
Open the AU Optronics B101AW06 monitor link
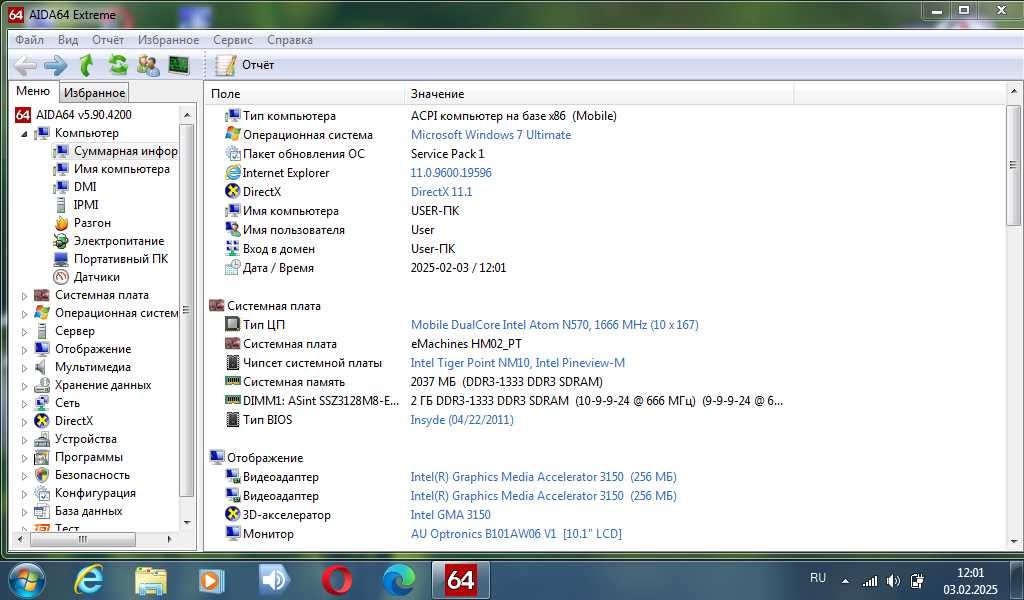(x=516, y=534)
